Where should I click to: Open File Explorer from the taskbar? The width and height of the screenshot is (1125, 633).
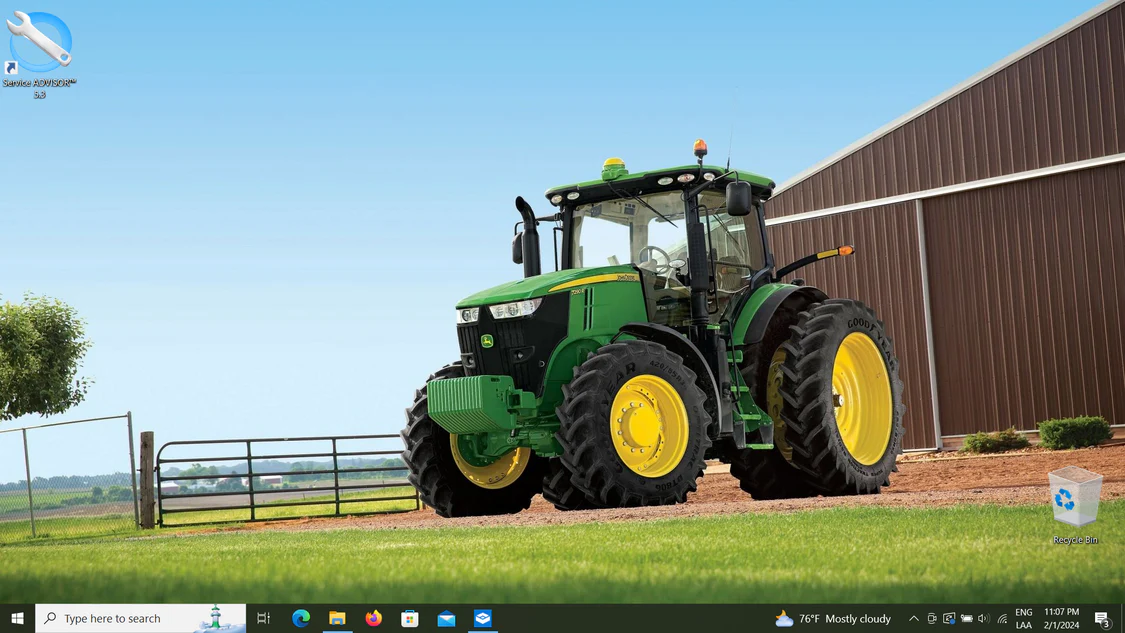point(337,619)
